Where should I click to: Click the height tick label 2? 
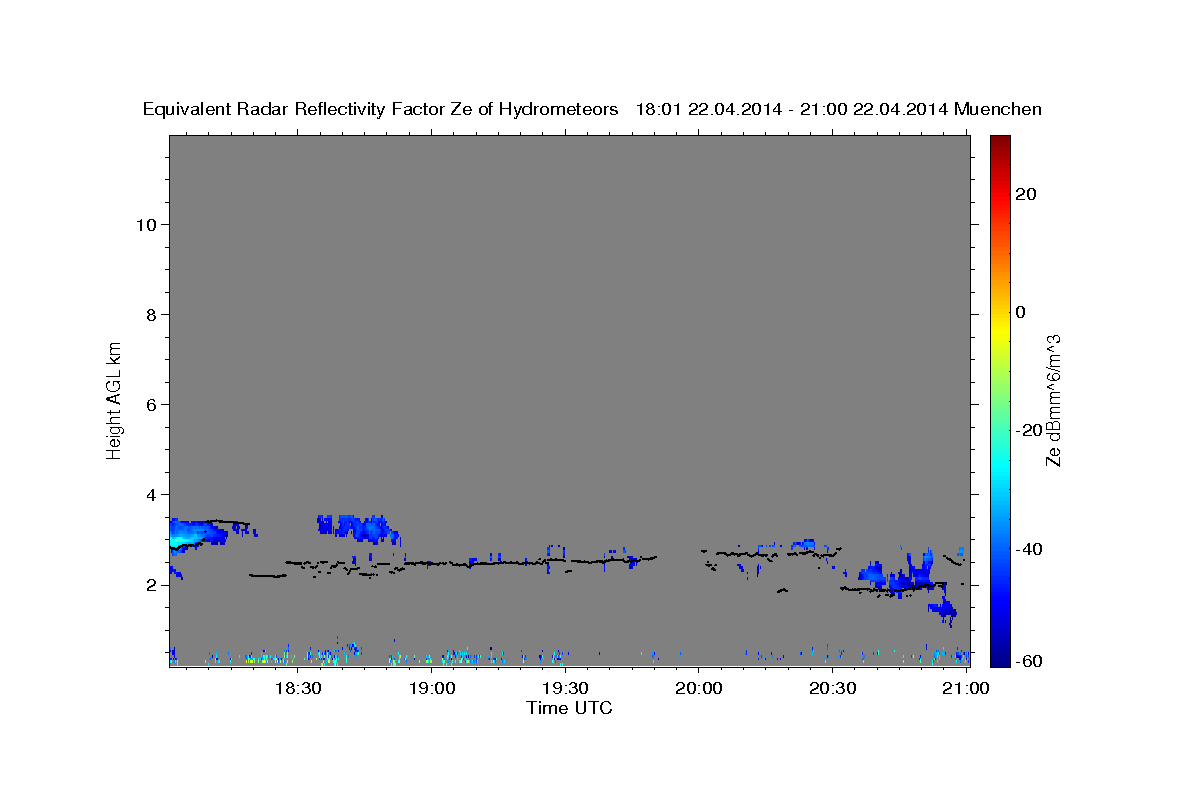pos(152,585)
